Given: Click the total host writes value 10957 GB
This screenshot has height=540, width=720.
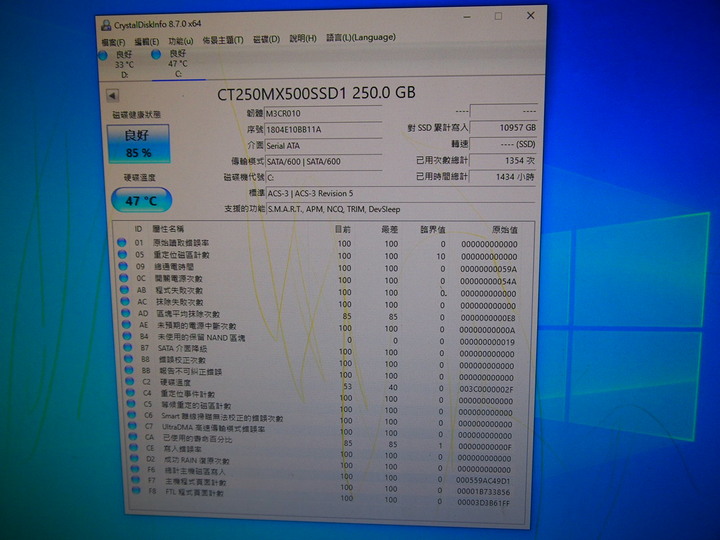Looking at the screenshot, I should click(x=503, y=128).
